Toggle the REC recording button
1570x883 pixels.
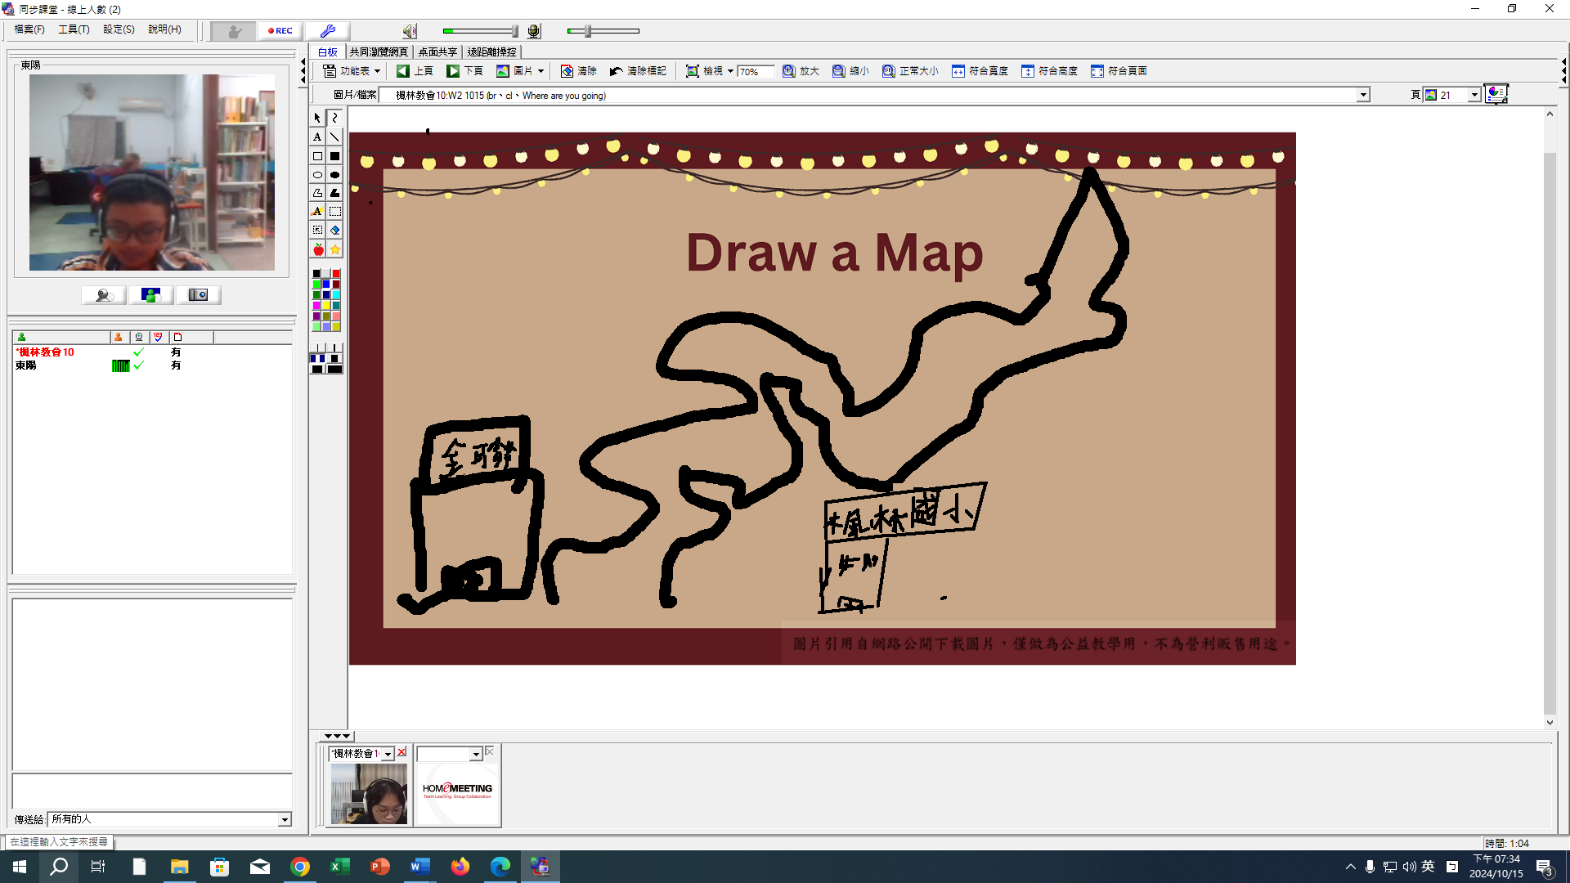[x=280, y=31]
